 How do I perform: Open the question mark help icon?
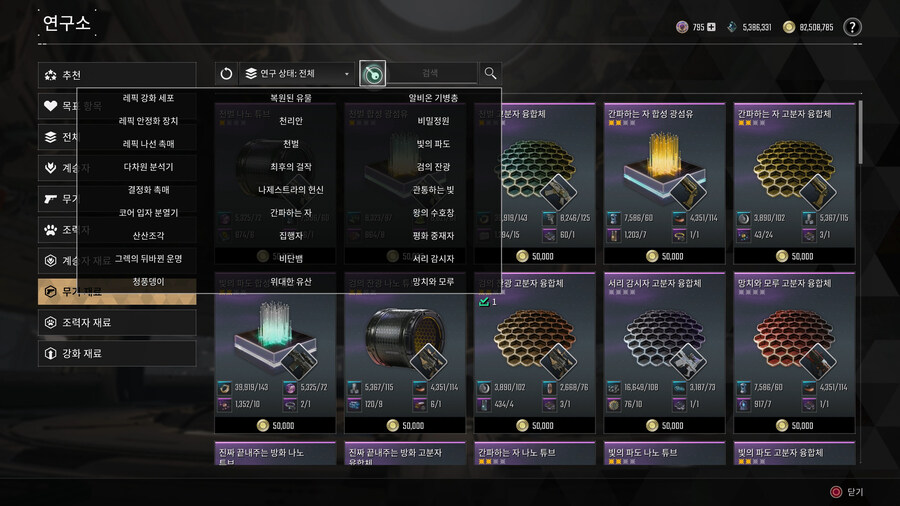point(852,27)
